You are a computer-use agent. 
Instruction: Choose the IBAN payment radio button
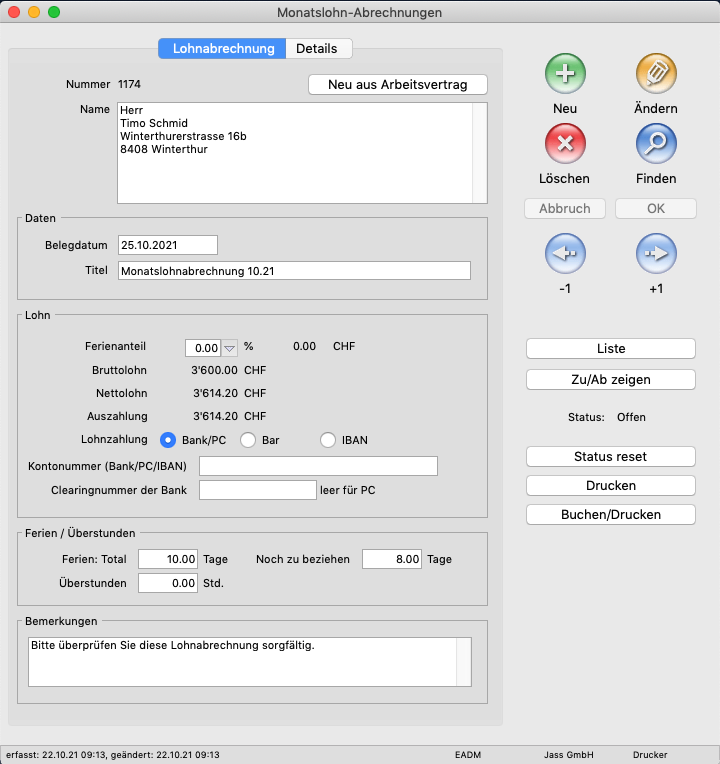pyautogui.click(x=328, y=440)
